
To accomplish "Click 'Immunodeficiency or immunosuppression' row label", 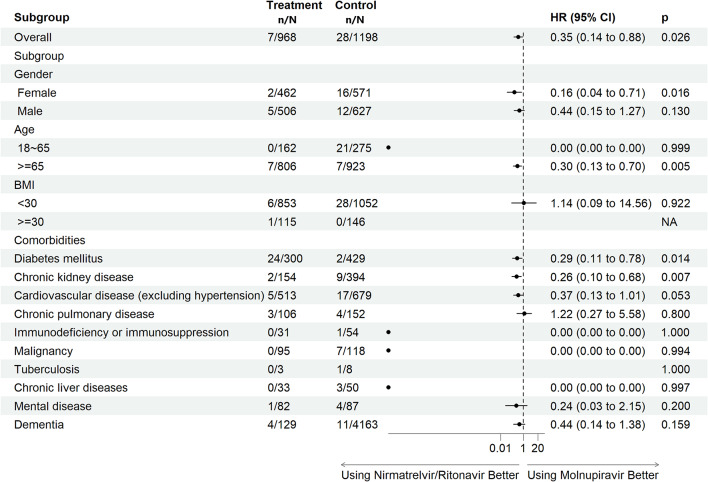I will pos(121,332).
